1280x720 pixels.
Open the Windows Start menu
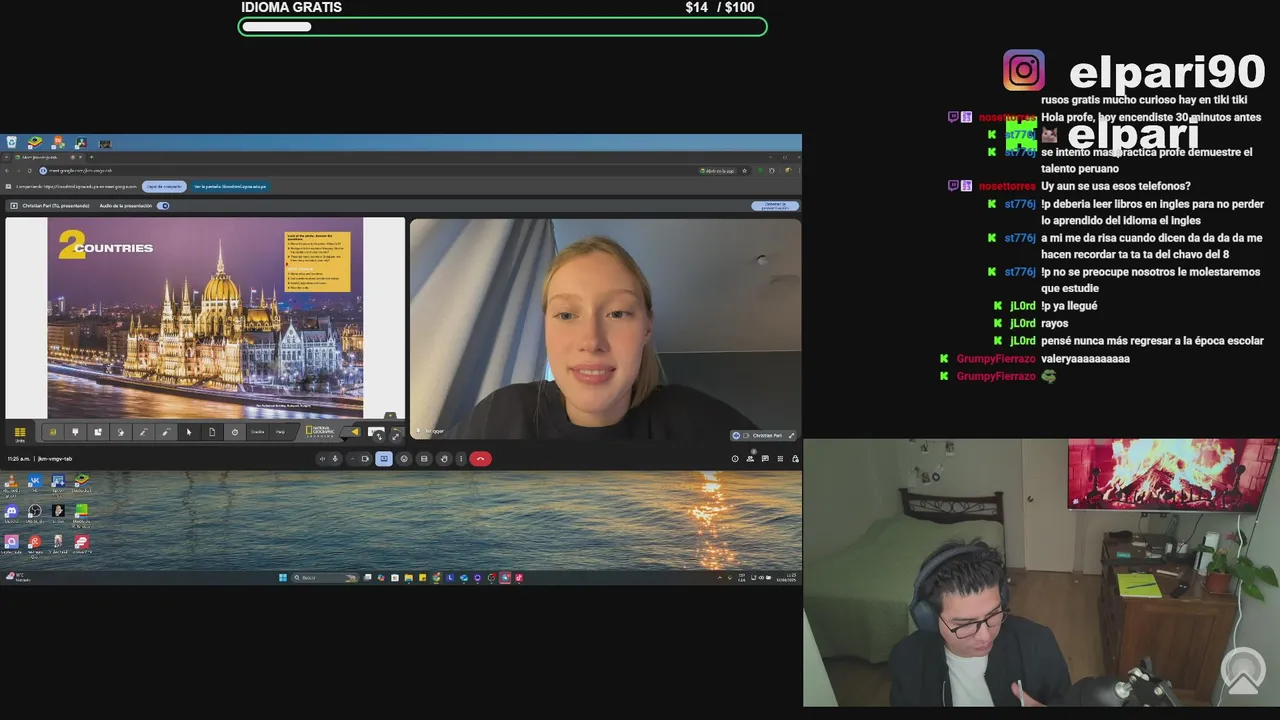click(x=283, y=578)
